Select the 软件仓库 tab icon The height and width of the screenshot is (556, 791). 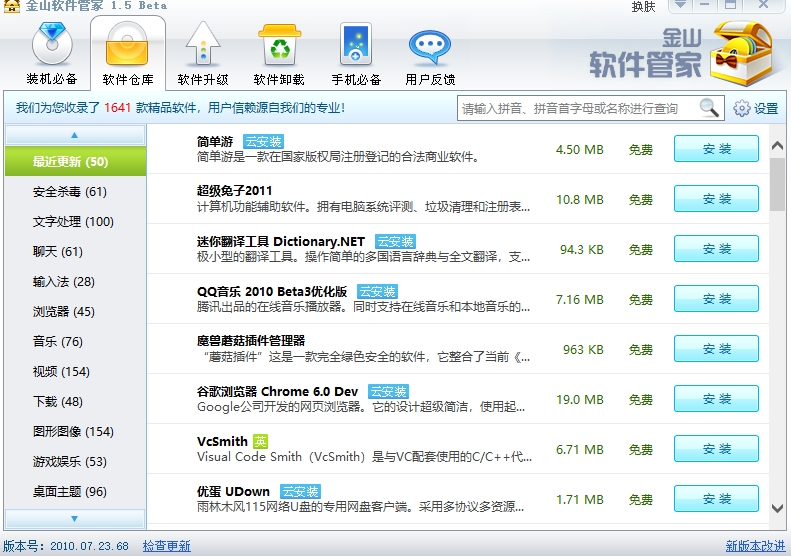(x=127, y=44)
